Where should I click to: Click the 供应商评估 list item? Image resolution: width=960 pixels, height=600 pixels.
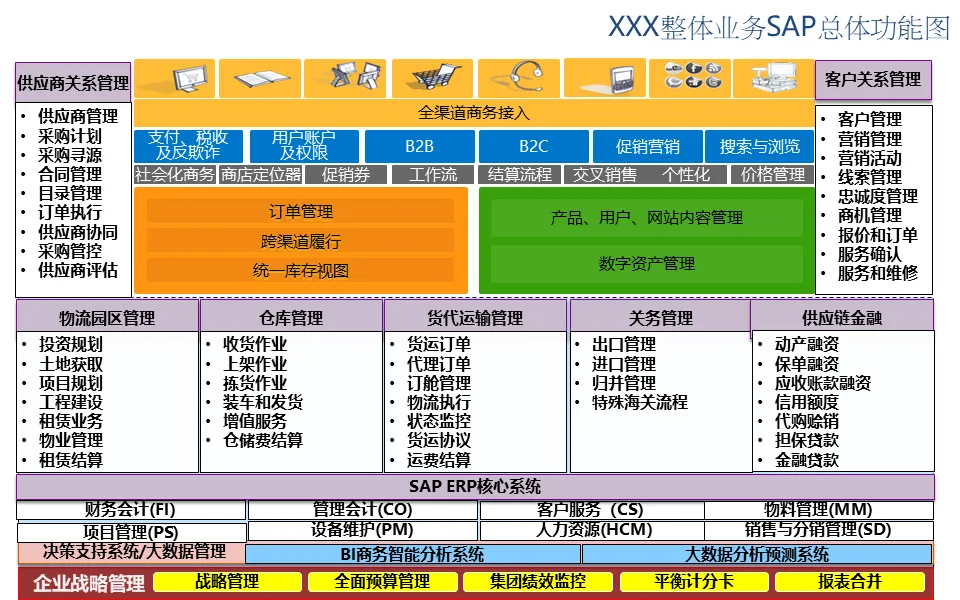[x=78, y=270]
